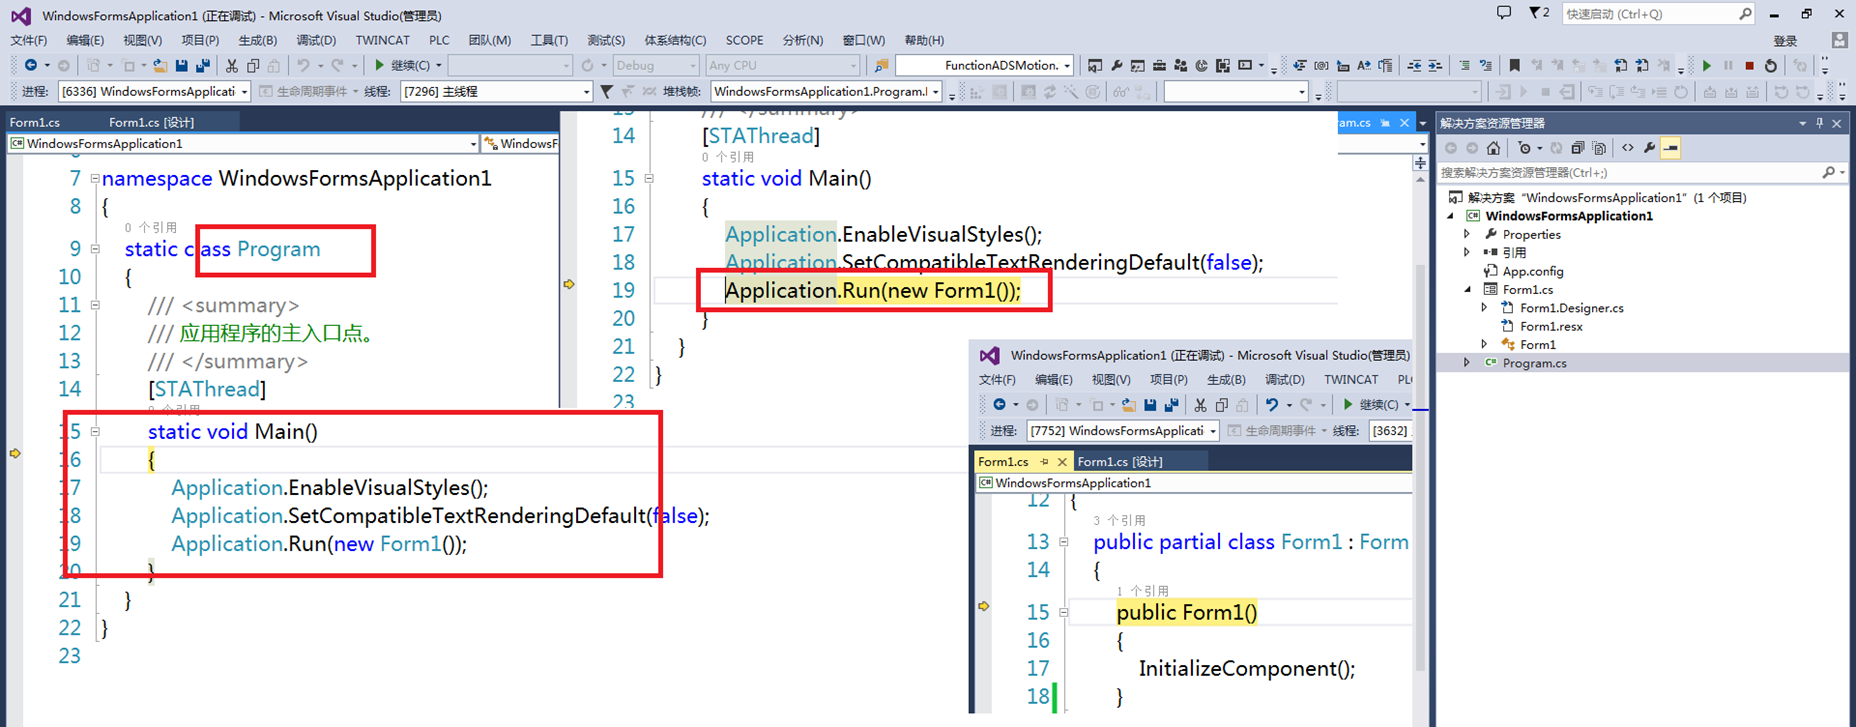
Task: Switch to Form1.cs [设计] tab
Action: pyautogui.click(x=151, y=122)
